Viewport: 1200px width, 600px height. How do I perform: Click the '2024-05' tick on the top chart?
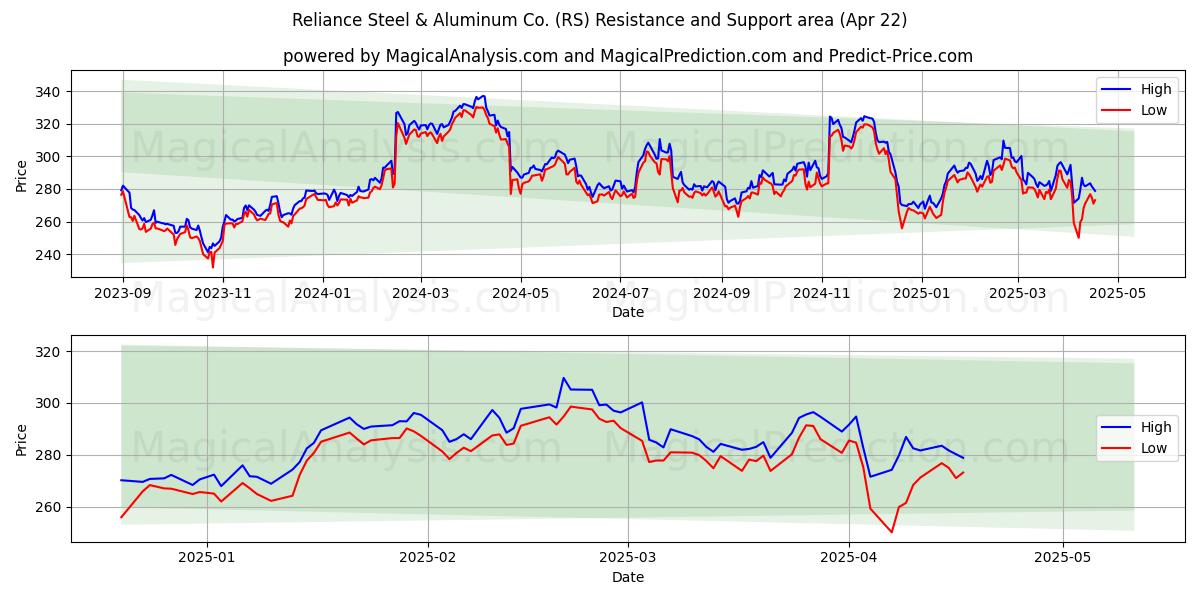click(x=520, y=294)
